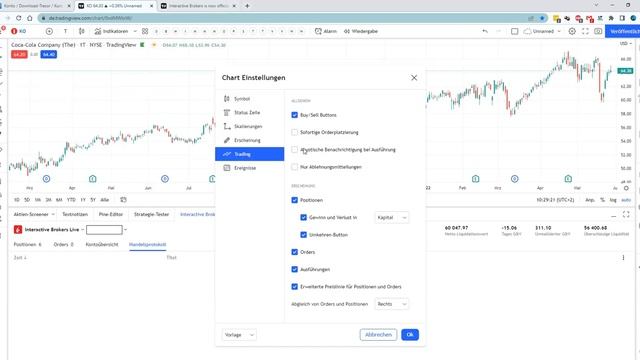The width and height of the screenshot is (640, 360).
Task: Open the layout selection square icon
Action: pyautogui.click(x=514, y=31)
